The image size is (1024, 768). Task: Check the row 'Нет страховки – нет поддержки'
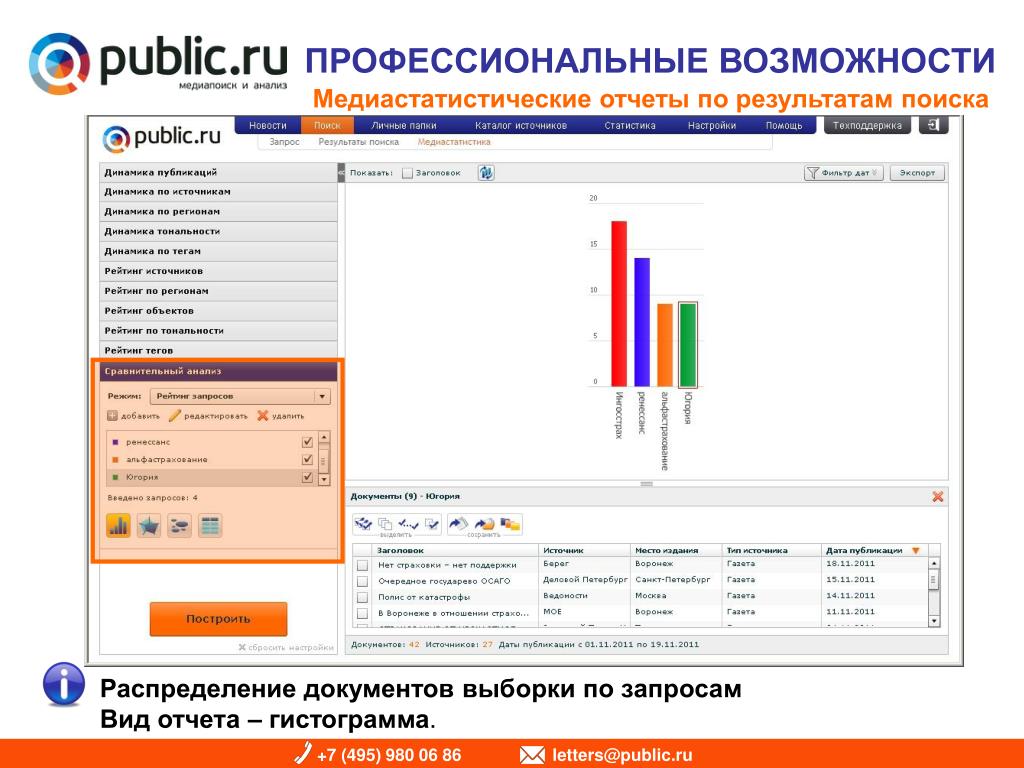point(362,565)
